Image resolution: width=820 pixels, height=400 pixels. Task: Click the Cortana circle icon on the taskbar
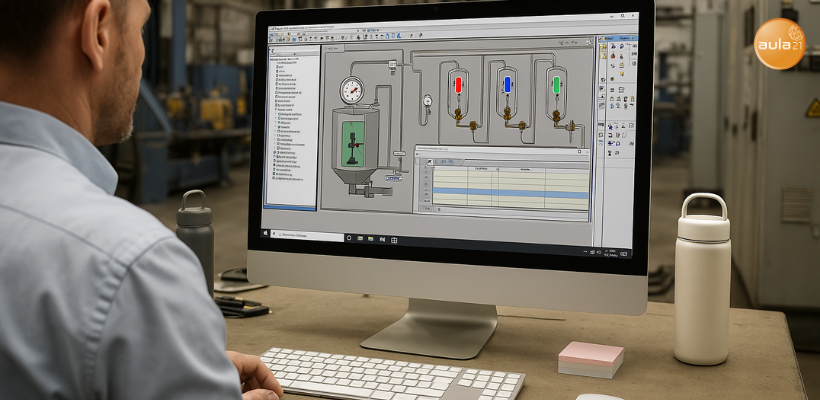349,238
